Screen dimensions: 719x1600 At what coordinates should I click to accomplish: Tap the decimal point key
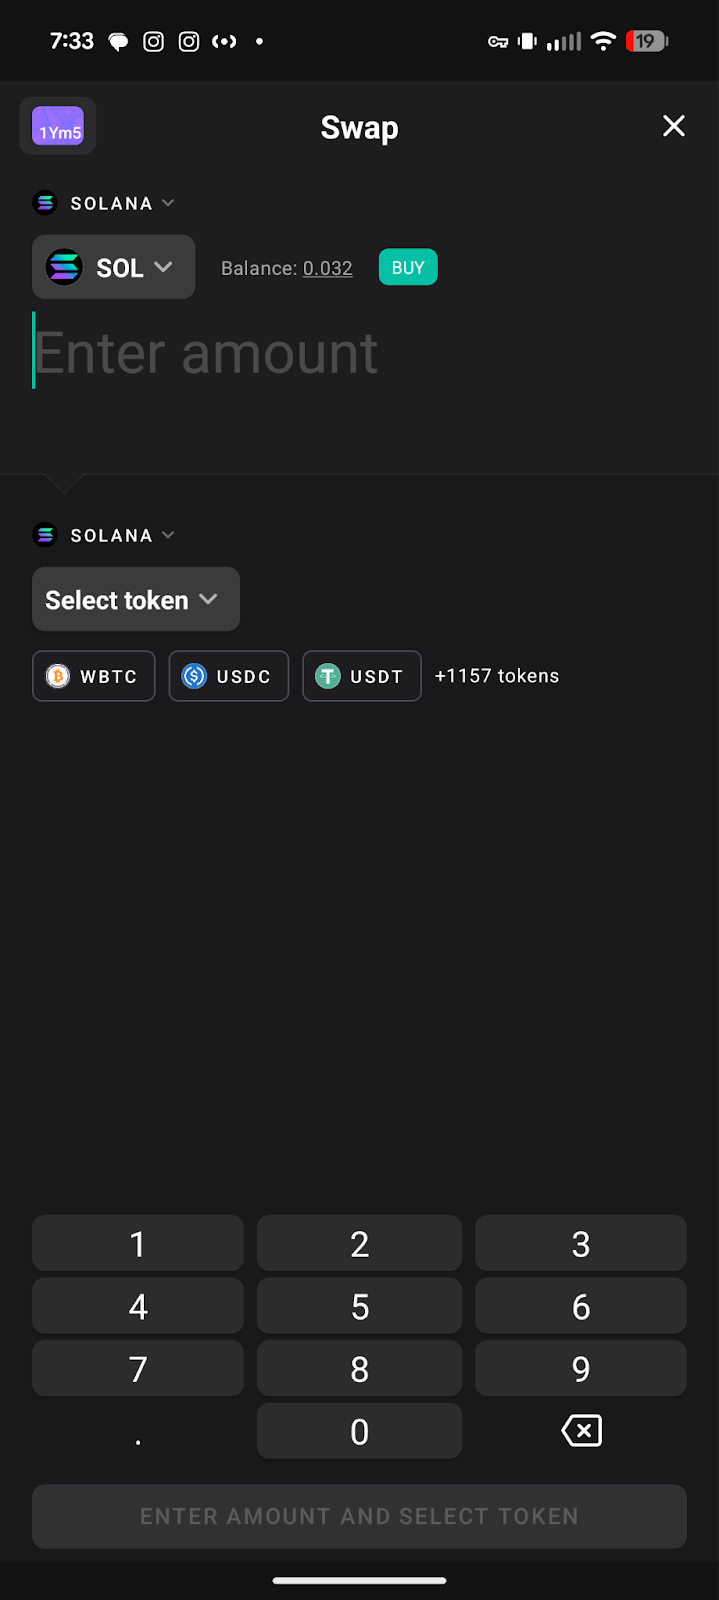click(x=138, y=1431)
